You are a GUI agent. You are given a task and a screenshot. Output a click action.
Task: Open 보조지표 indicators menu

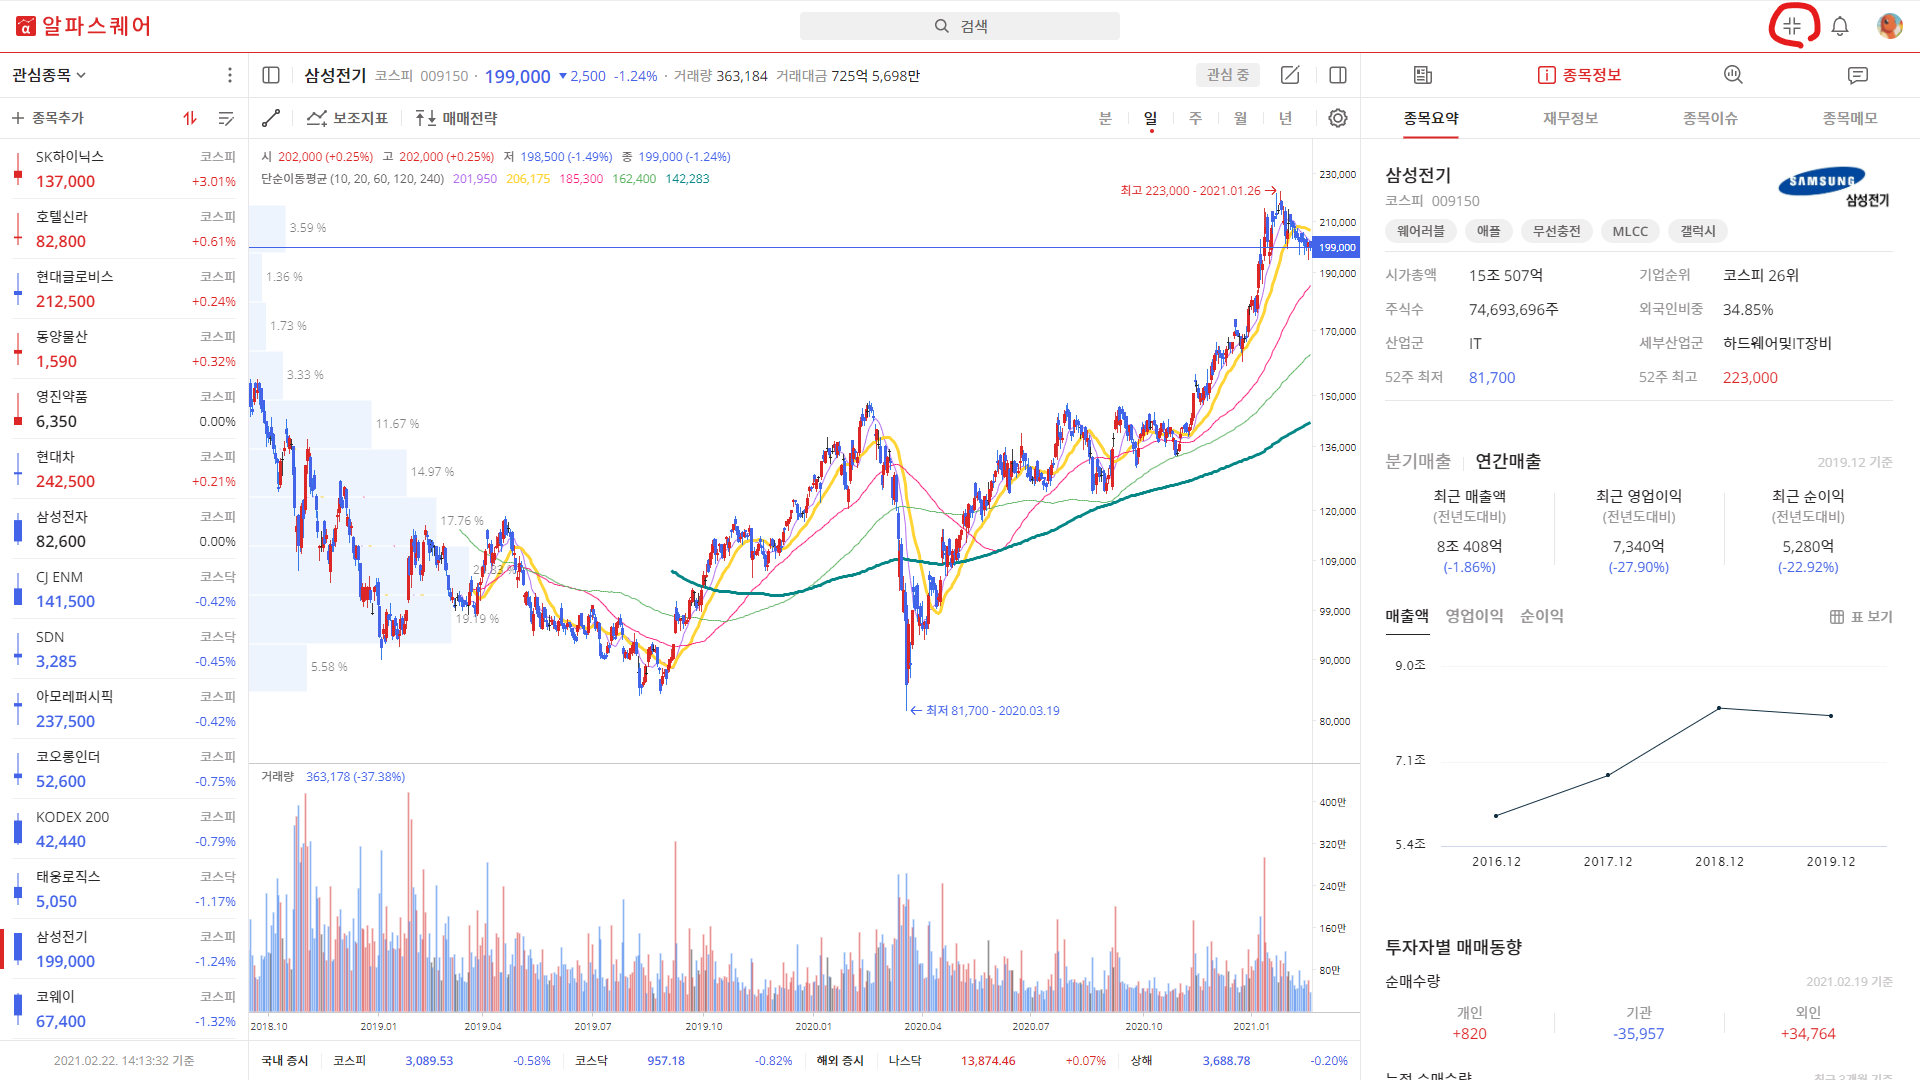click(x=347, y=118)
